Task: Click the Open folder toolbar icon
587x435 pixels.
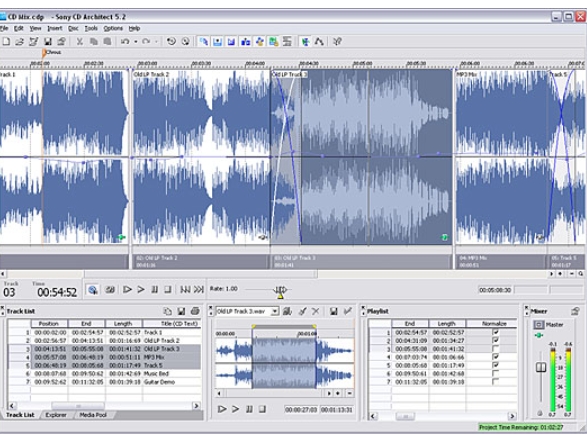Action: [19, 42]
